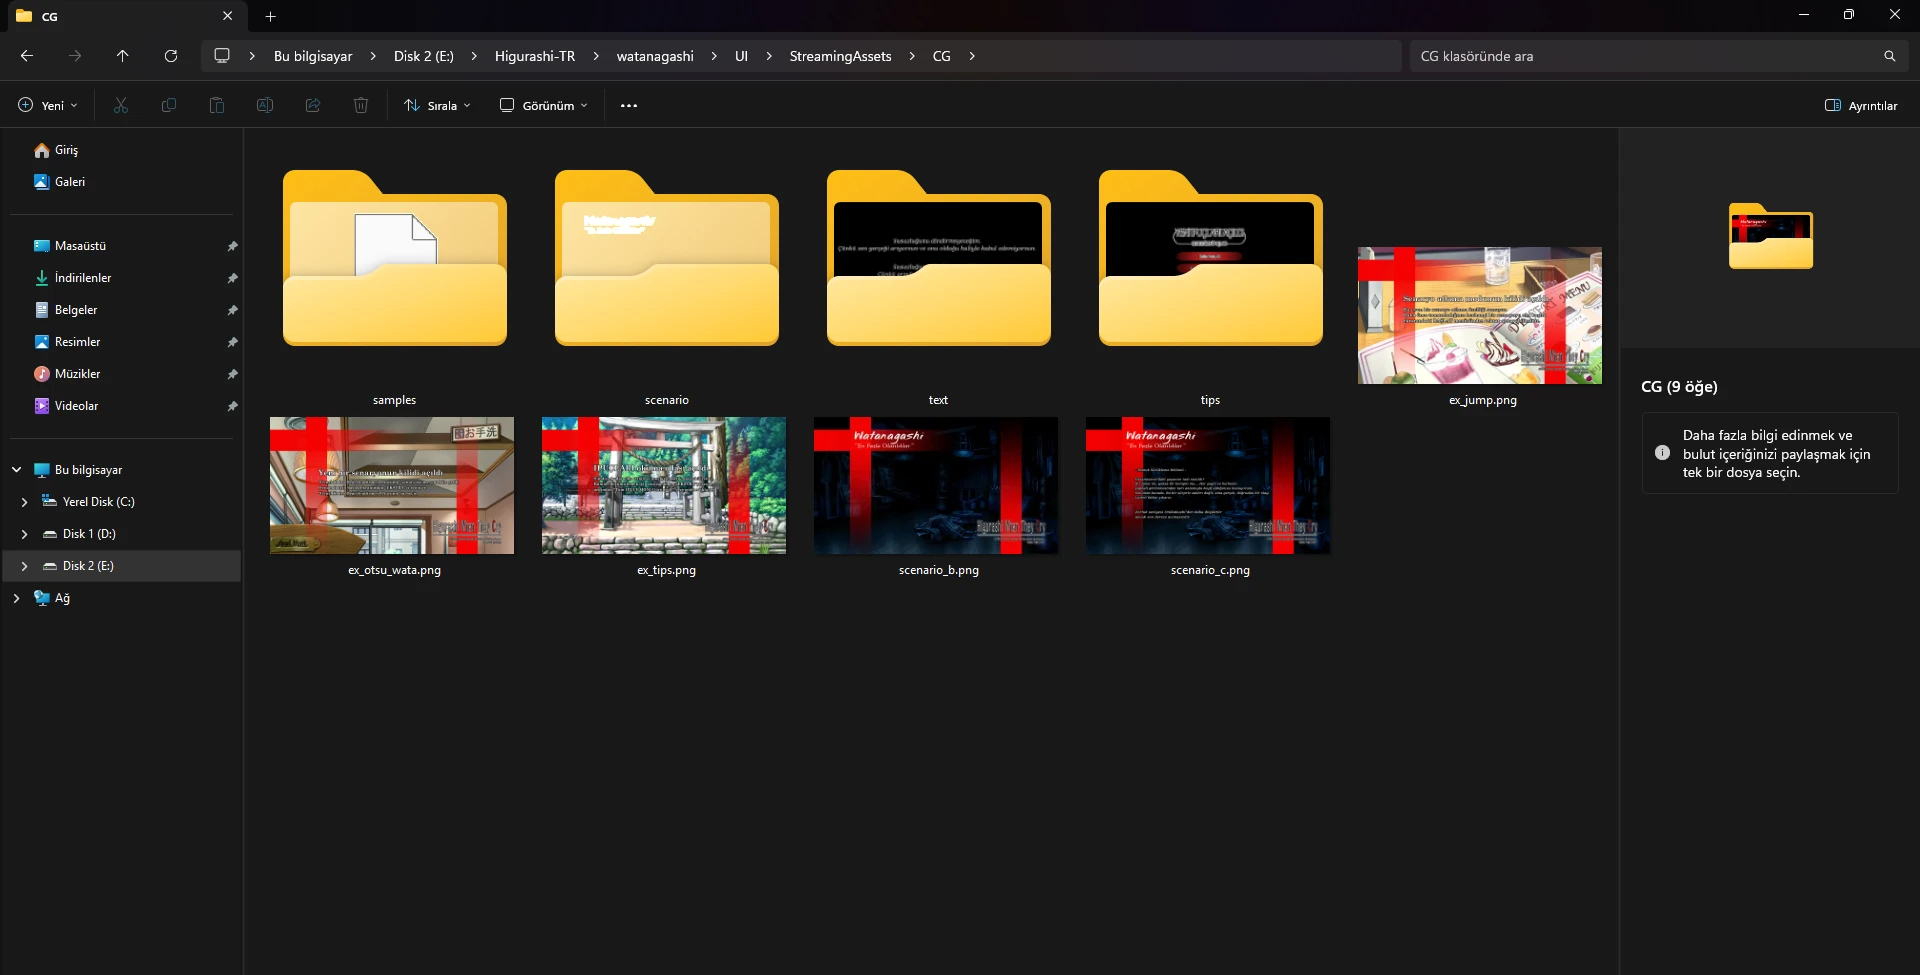1920x975 pixels.
Task: Toggle the Ayrıntılar details pane
Action: coord(1861,105)
